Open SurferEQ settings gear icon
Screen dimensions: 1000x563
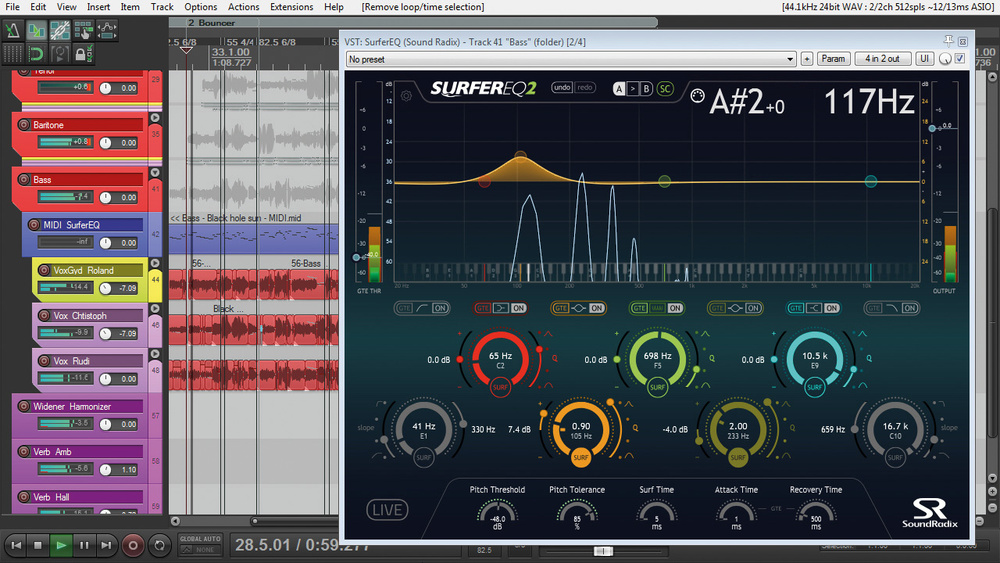pos(406,97)
